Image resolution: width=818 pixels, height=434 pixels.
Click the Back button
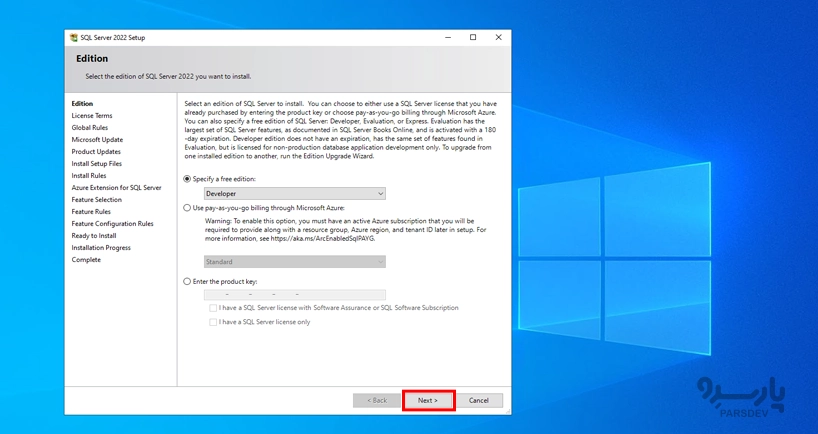click(377, 400)
